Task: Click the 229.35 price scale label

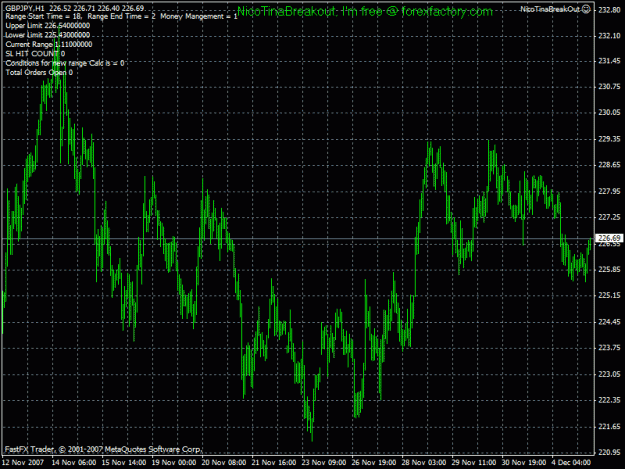Action: tap(609, 139)
